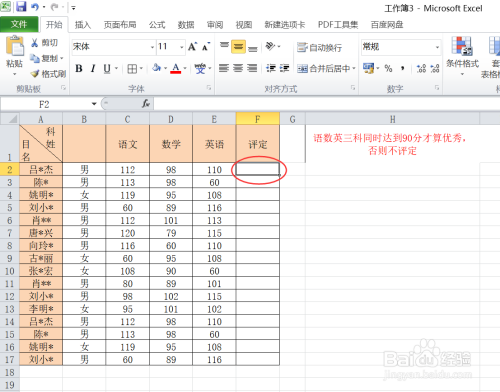Expand the Name Box dropdown arrow
This screenshot has width=500, height=392.
(x=94, y=104)
